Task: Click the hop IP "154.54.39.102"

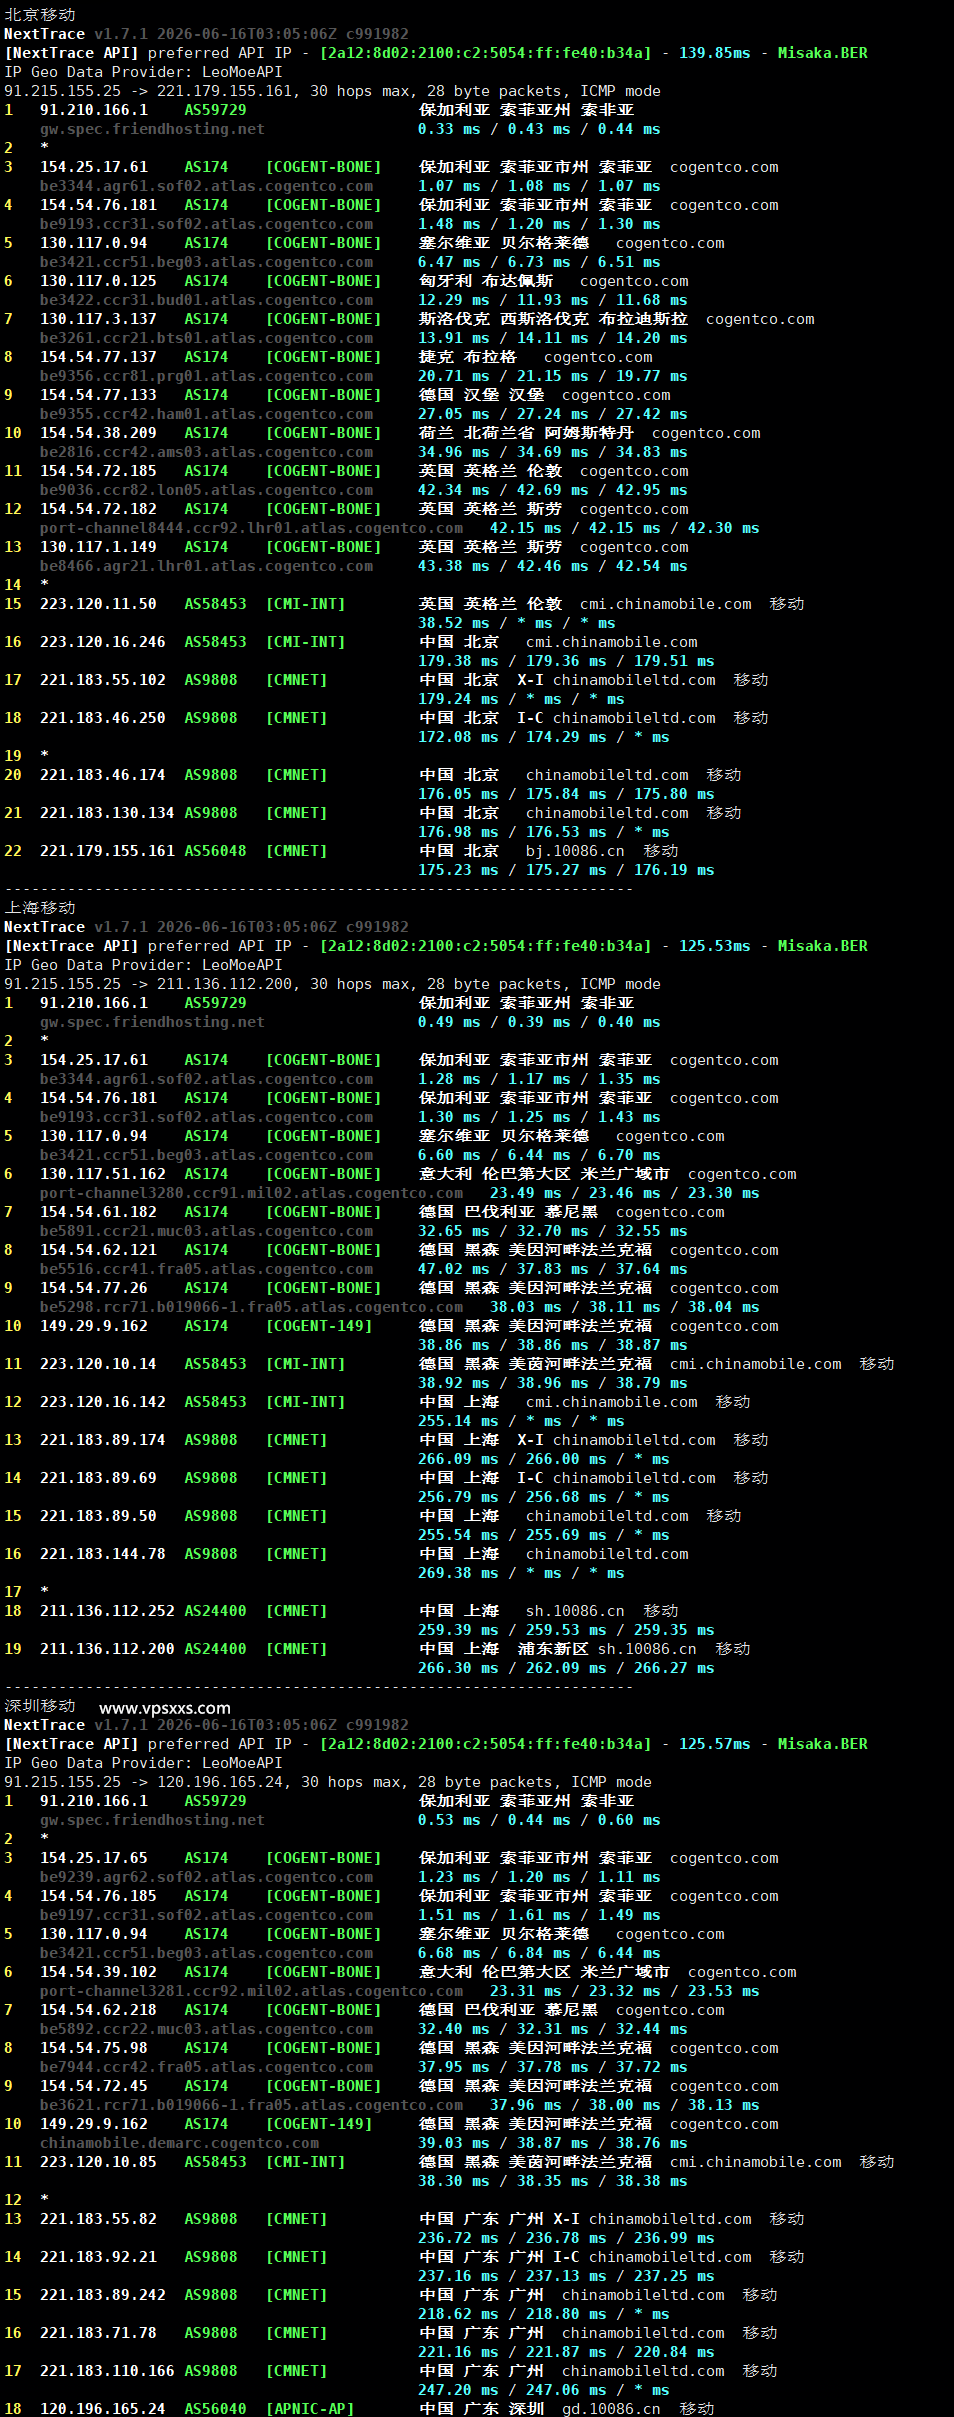Action: point(98,1972)
